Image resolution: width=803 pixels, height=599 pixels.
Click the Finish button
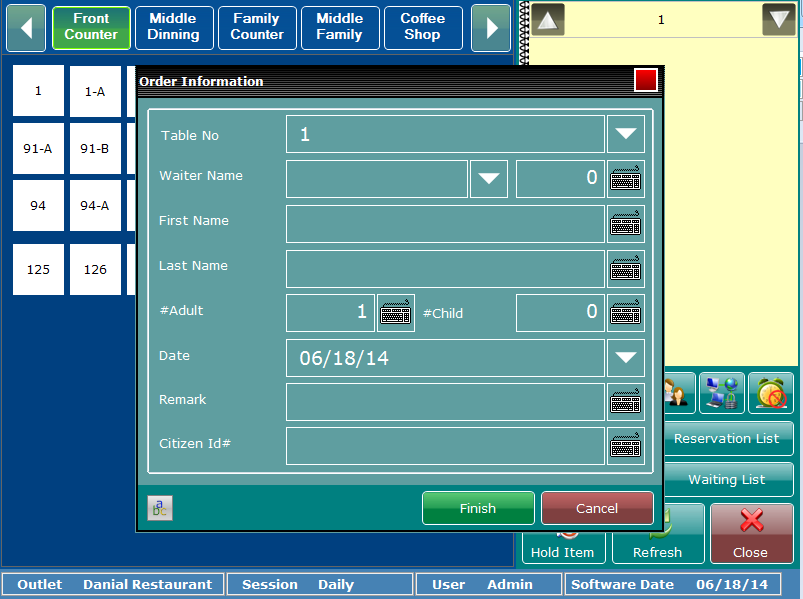[x=478, y=508]
